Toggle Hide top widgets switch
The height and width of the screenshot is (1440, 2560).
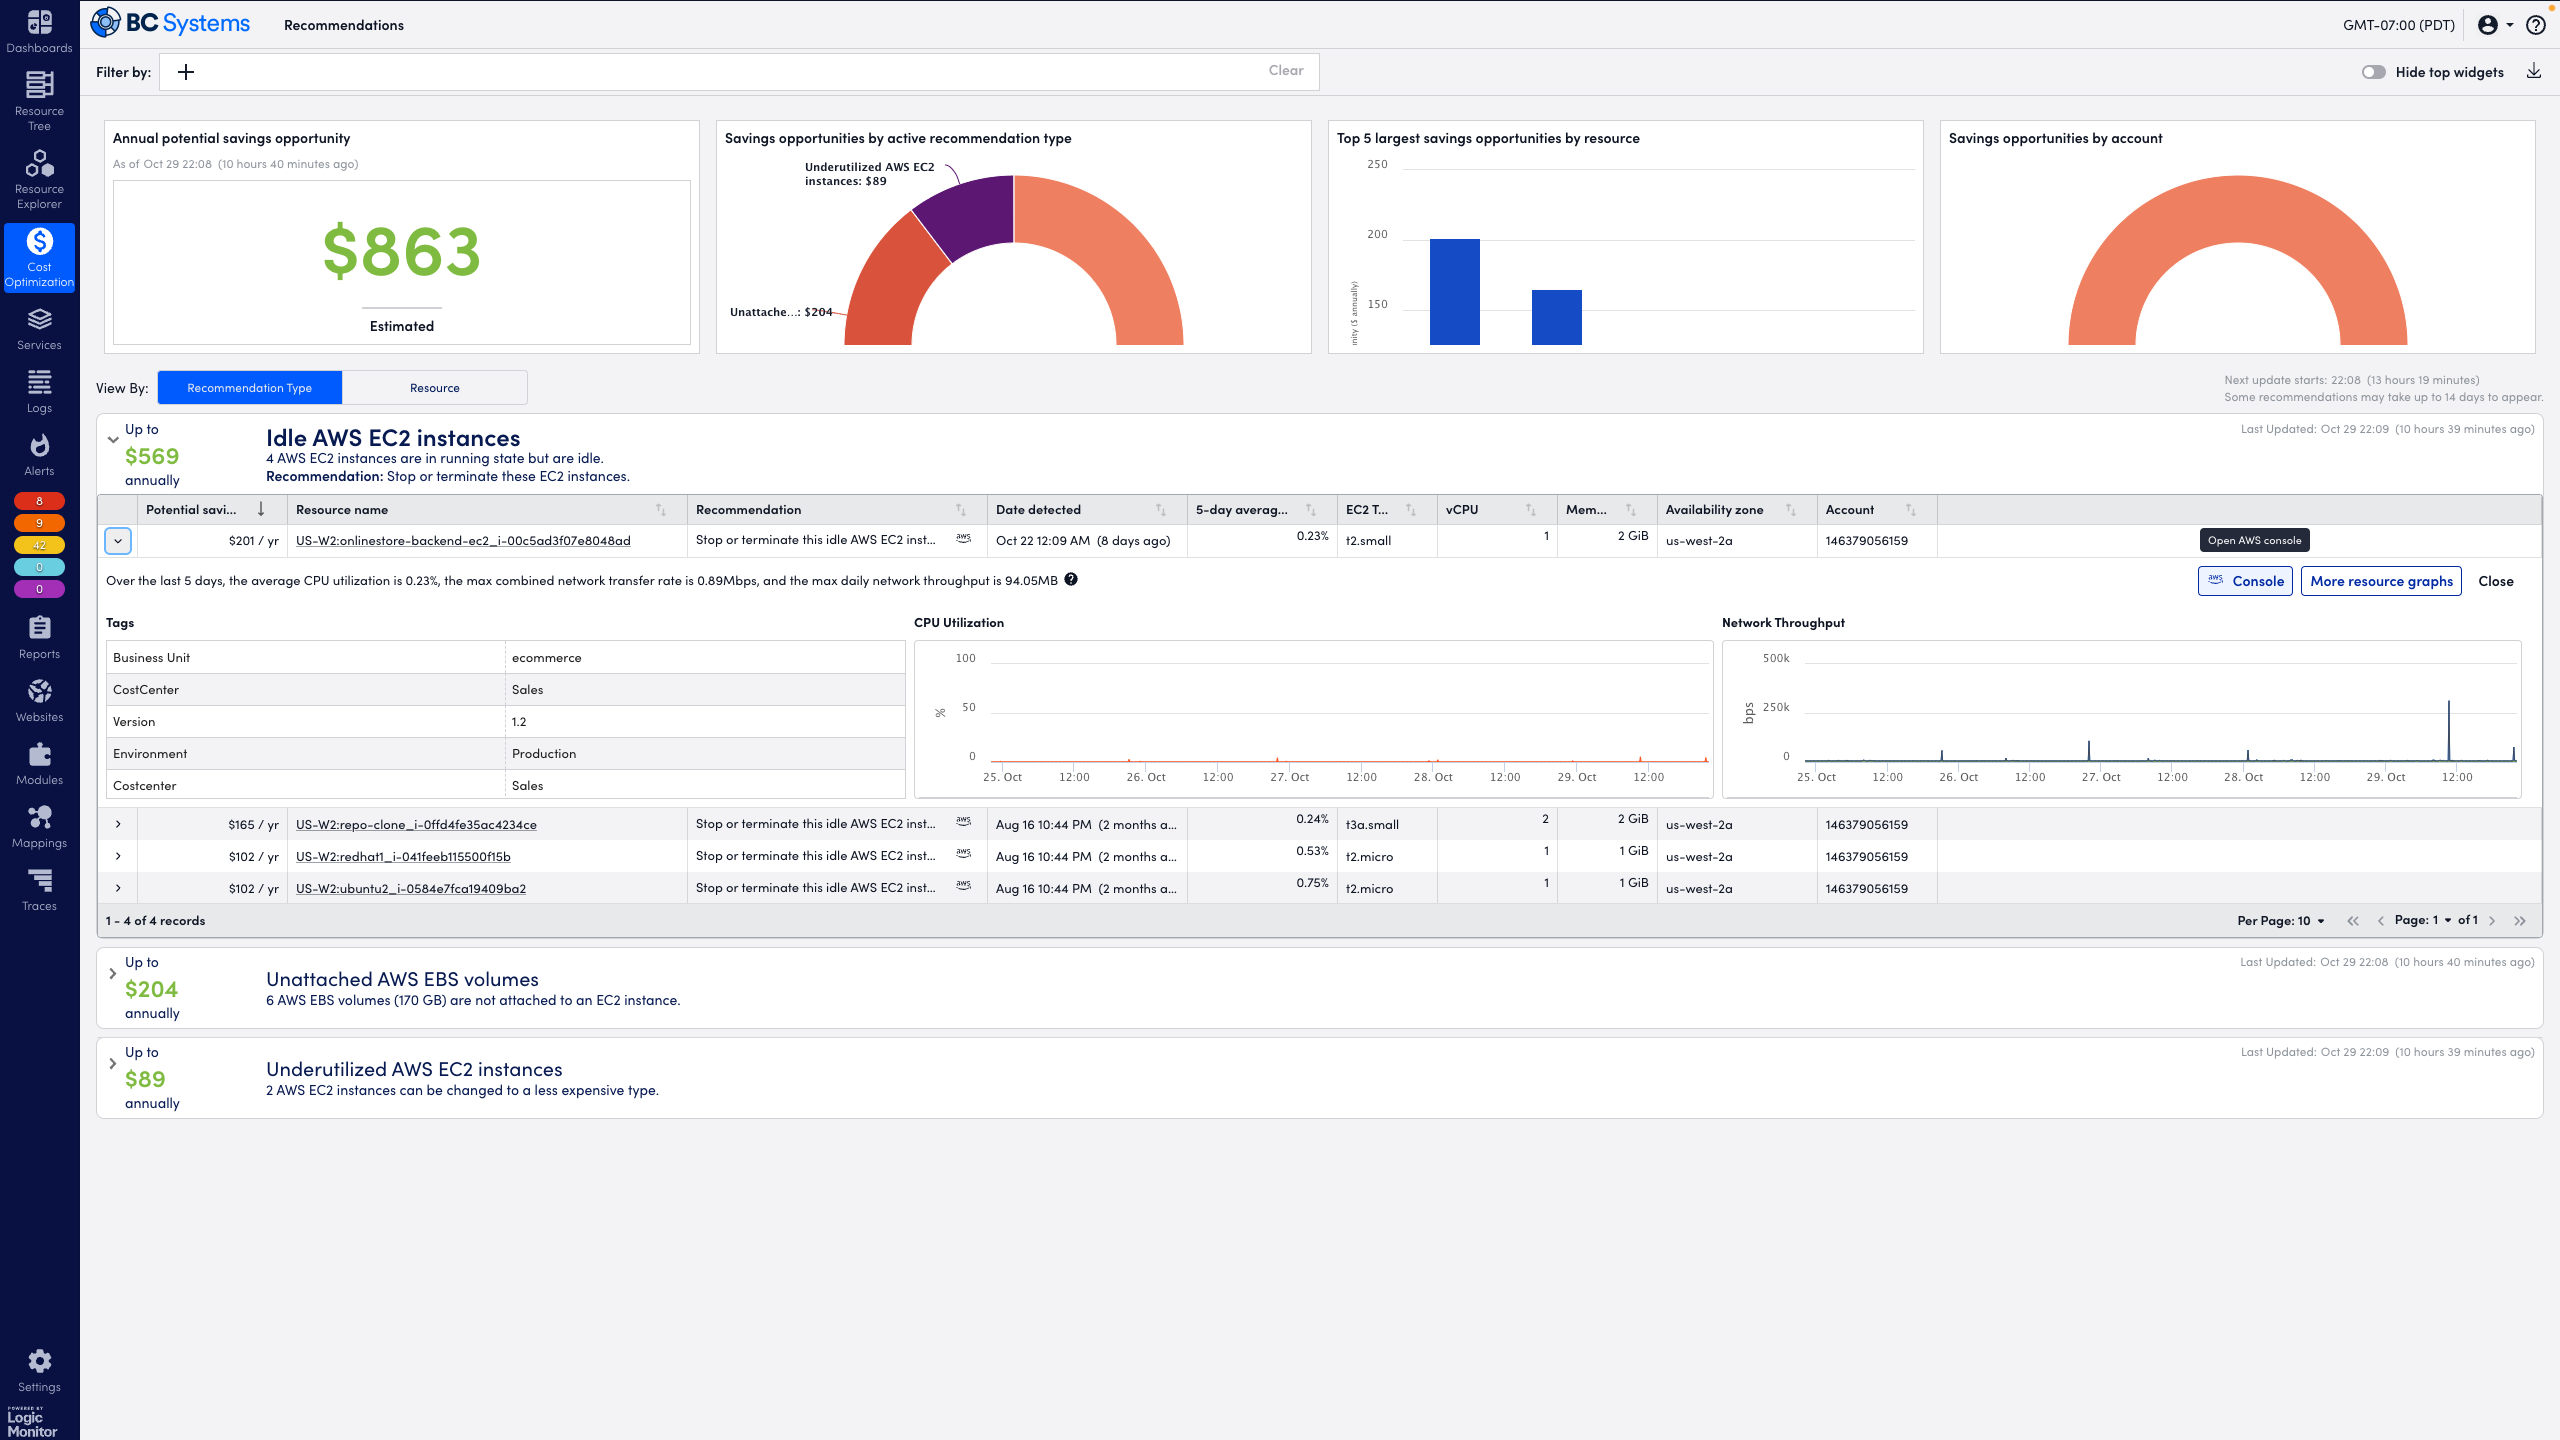[x=2373, y=72]
